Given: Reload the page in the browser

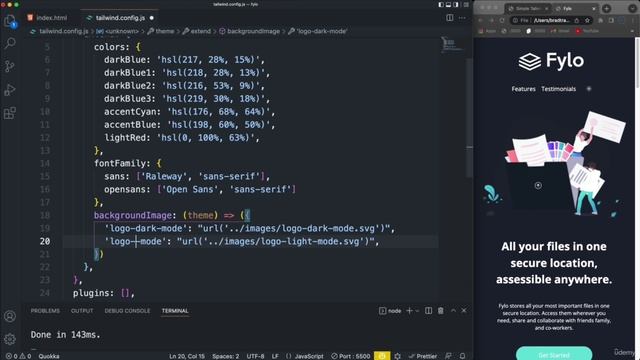Looking at the screenshot, I should click(502, 20).
